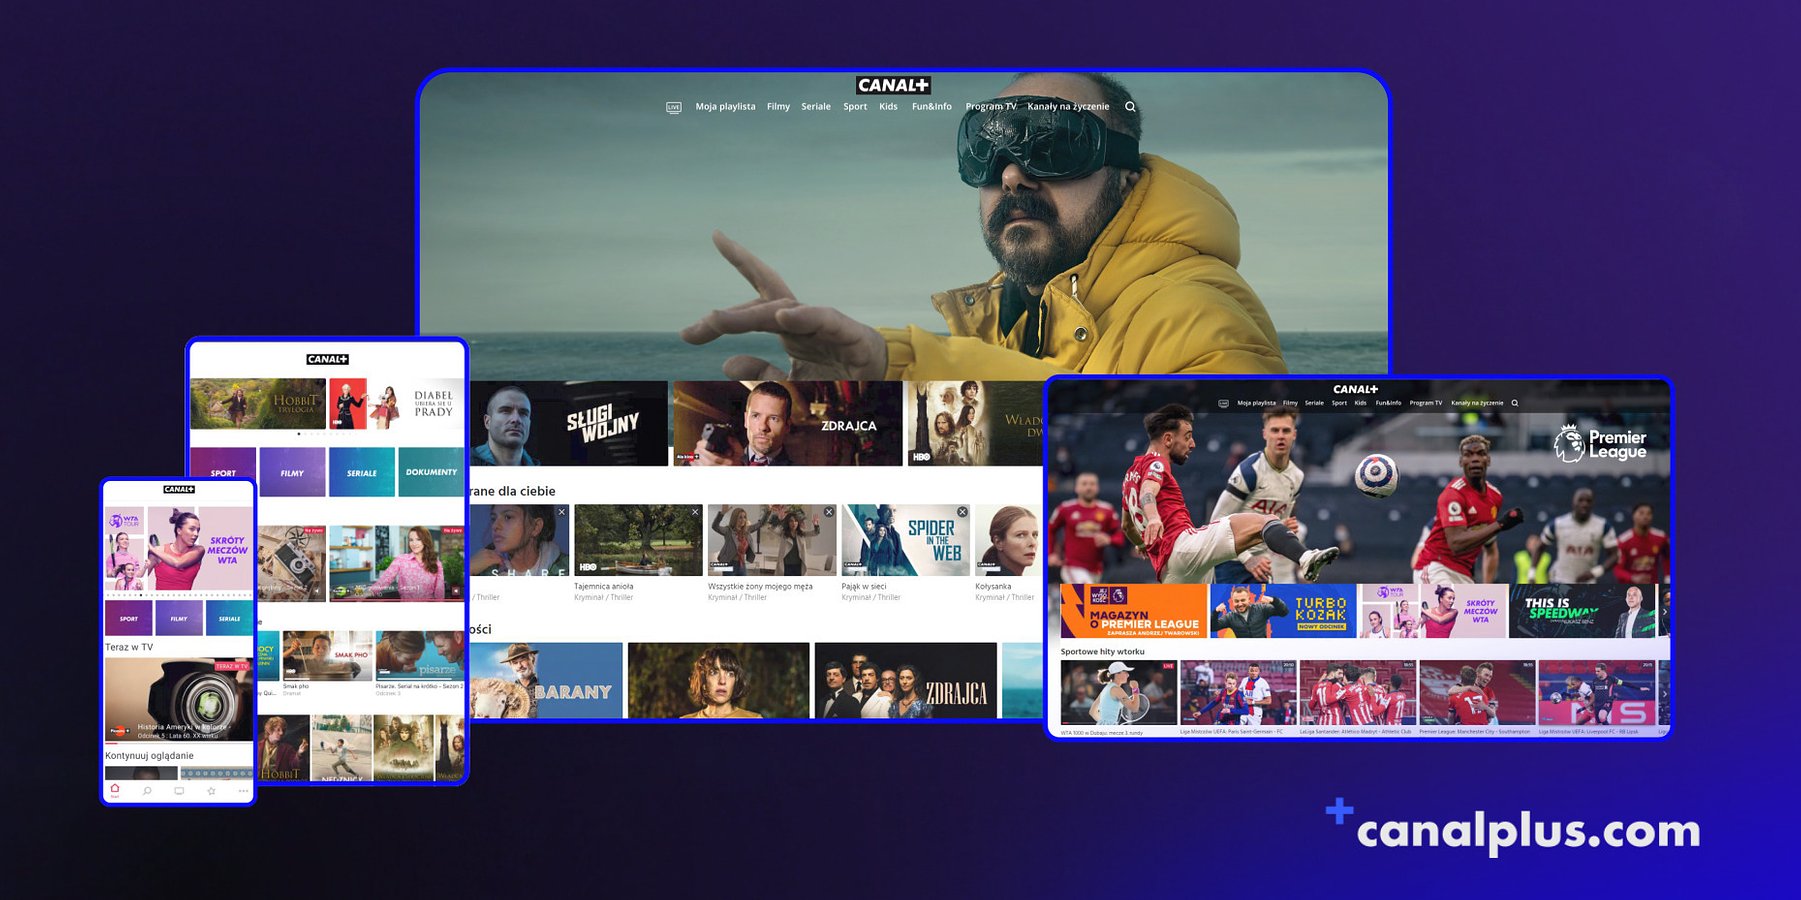This screenshot has height=900, width=1801.
Task: Click the CANAL+ logo on the phone screen
Action: coord(179,490)
